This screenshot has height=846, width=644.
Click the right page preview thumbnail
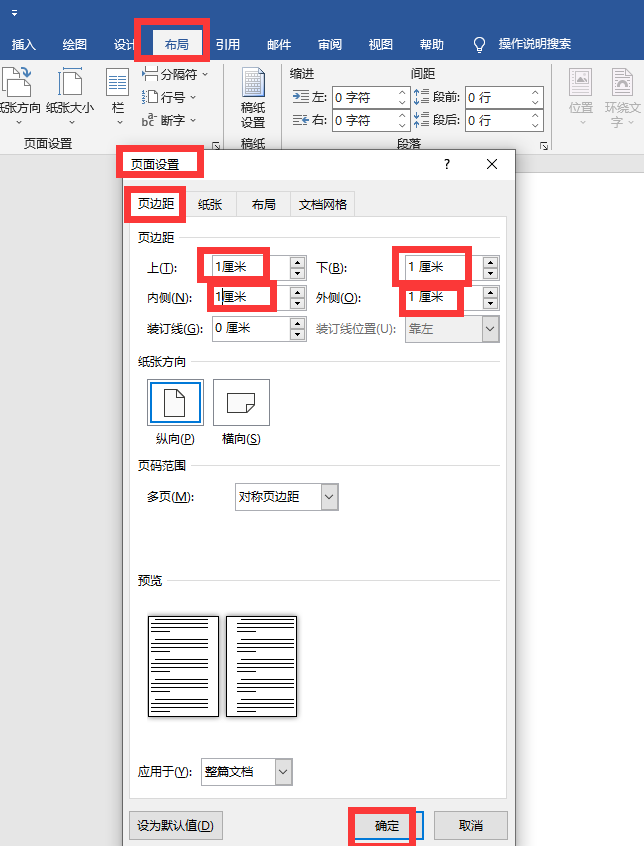262,666
